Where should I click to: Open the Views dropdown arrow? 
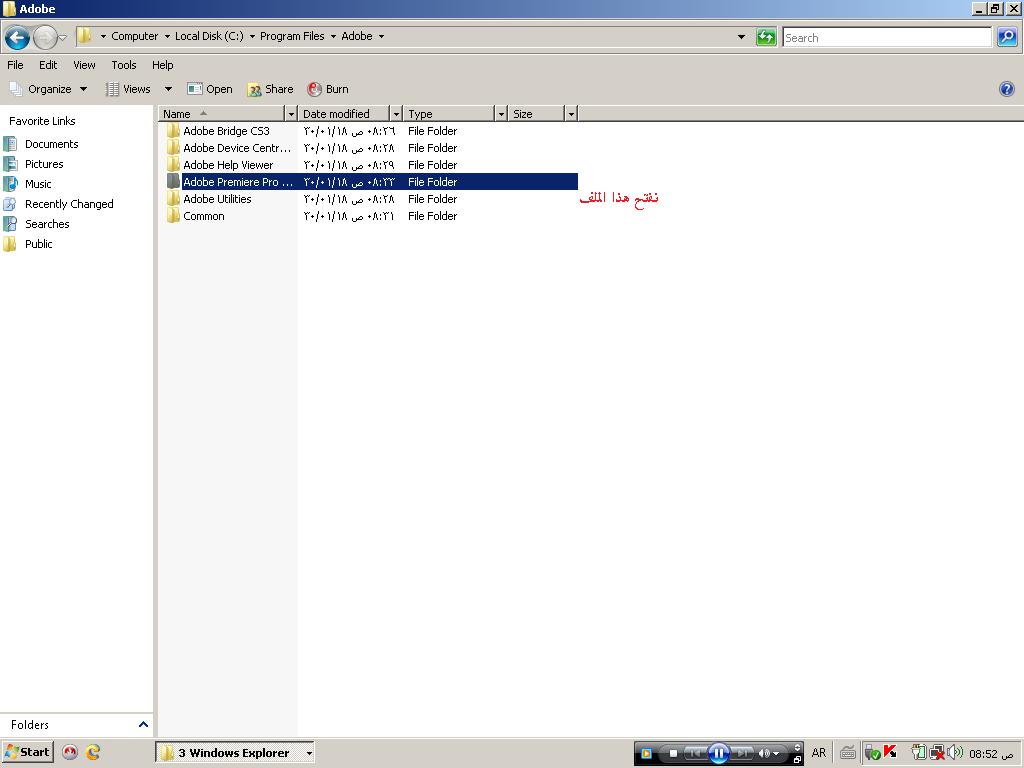(x=168, y=89)
